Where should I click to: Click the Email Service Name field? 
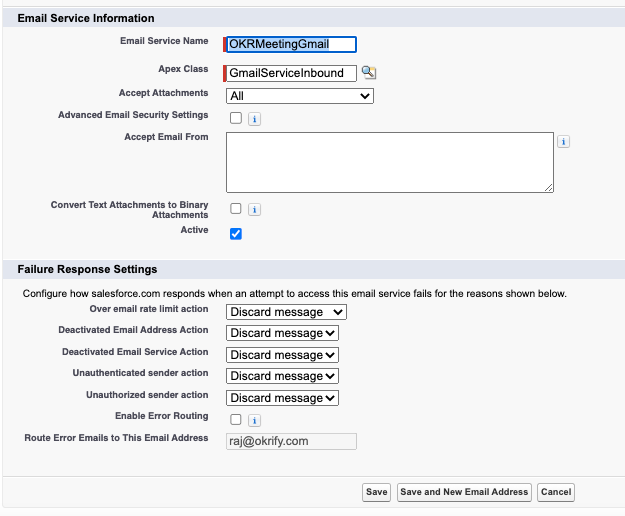click(x=291, y=44)
